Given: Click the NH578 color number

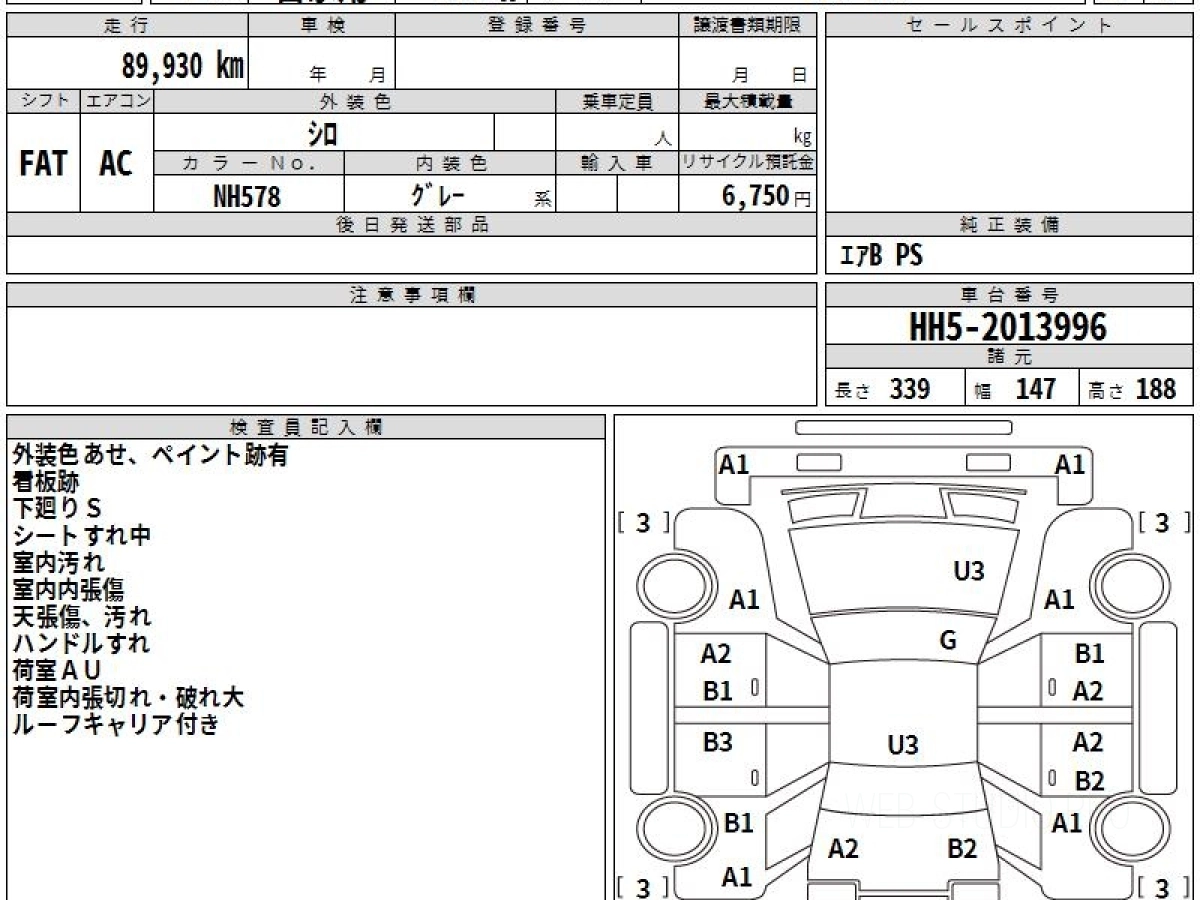Looking at the screenshot, I should 247,197.
